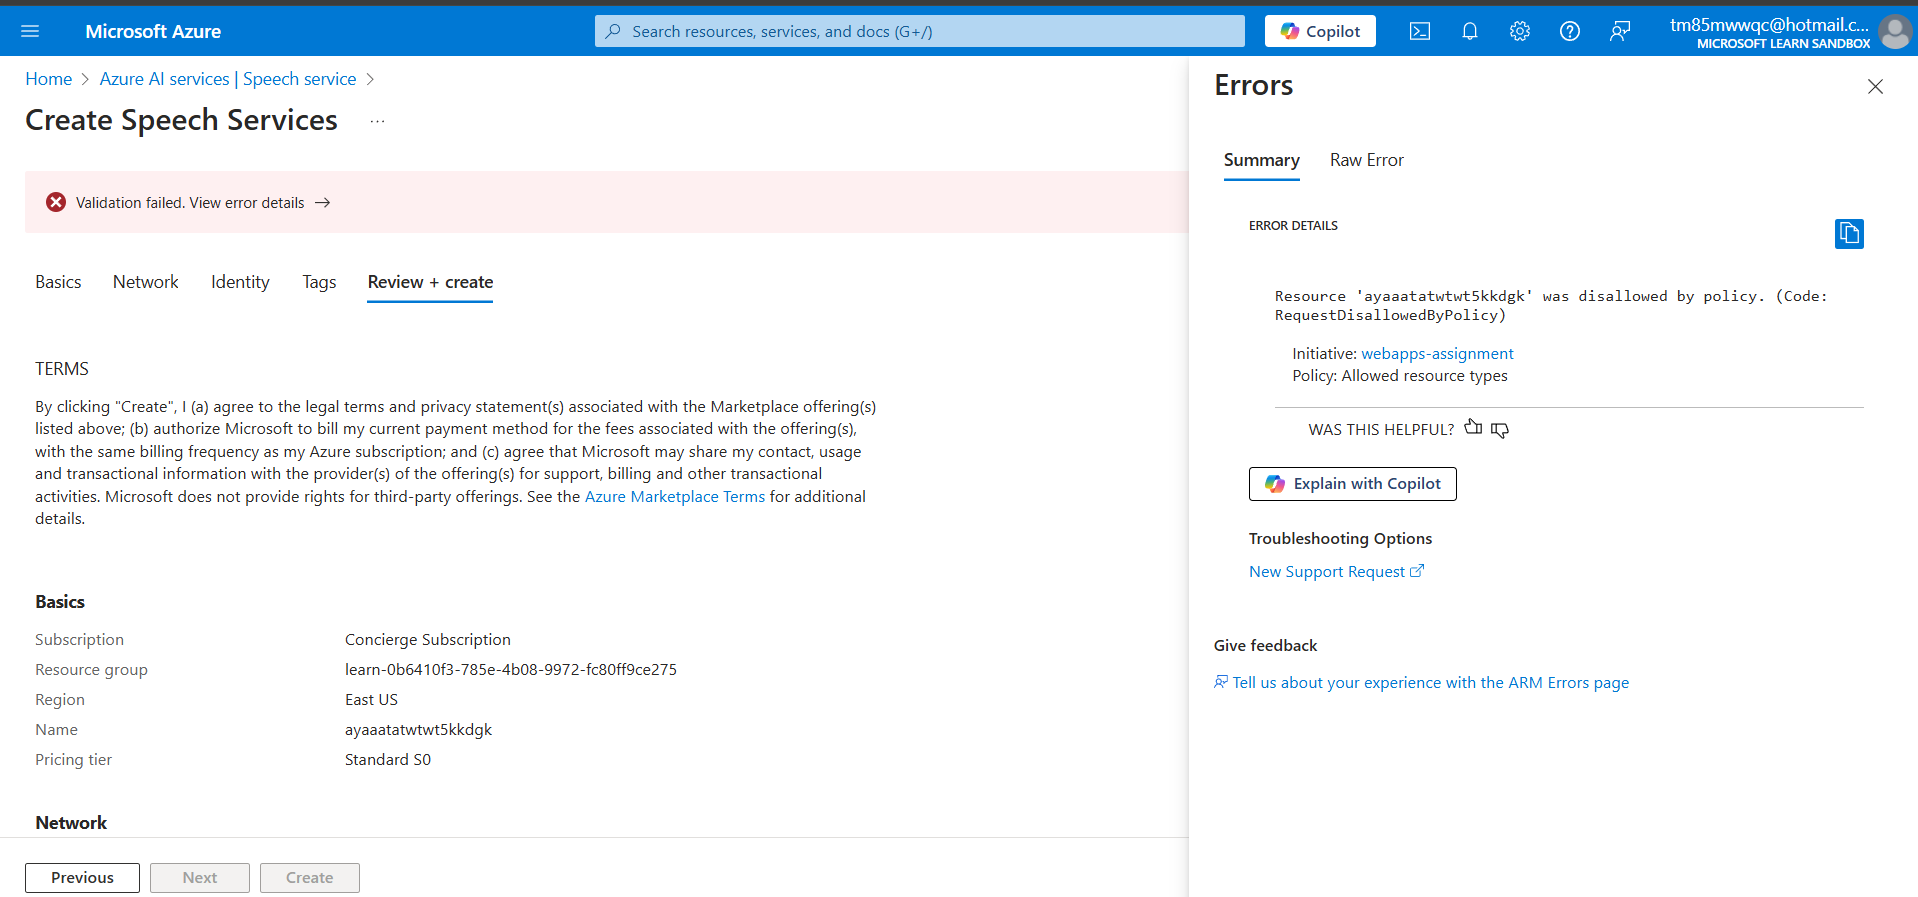Give thumbs down for error helpfulness
This screenshot has height=897, width=1918.
1499,430
